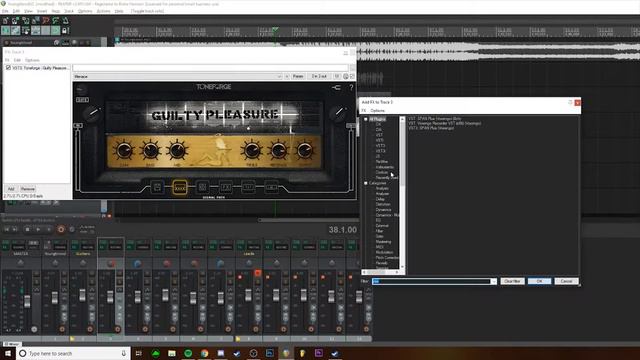Adjust the Presence knob on the amp
This screenshot has height=360, width=640.
click(x=278, y=151)
